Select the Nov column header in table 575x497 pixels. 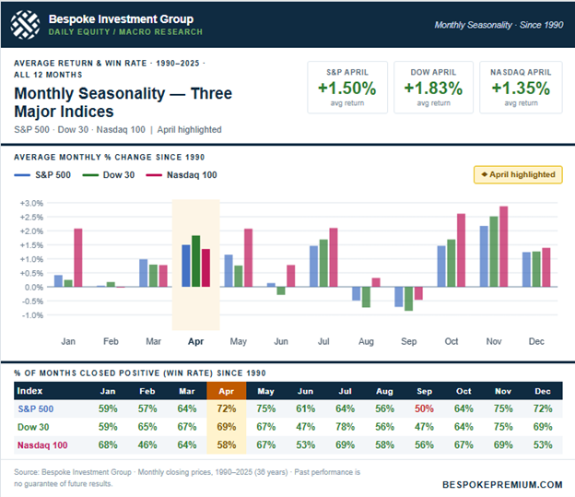tap(503, 391)
